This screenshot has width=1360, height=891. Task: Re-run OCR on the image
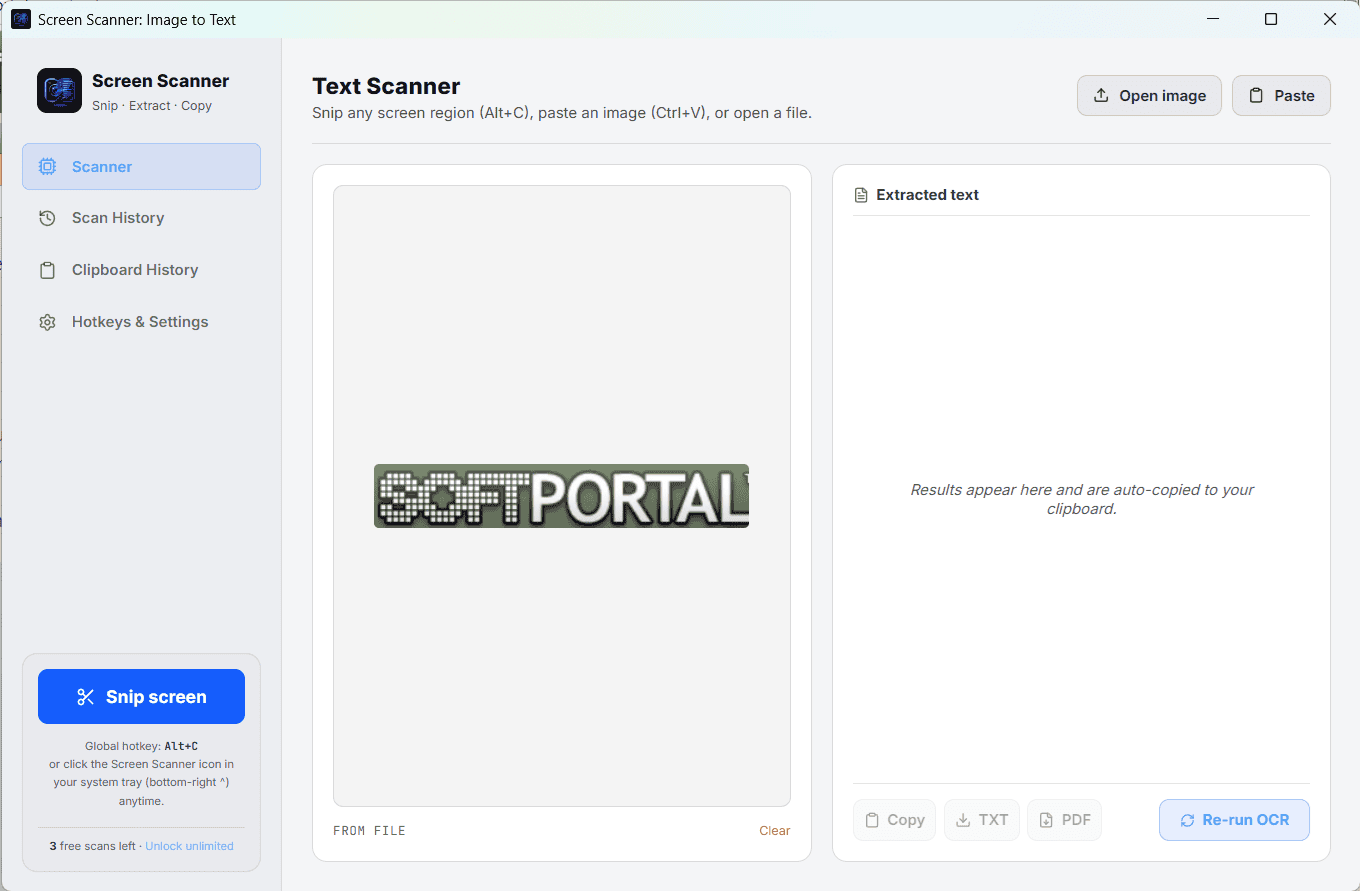(1234, 820)
